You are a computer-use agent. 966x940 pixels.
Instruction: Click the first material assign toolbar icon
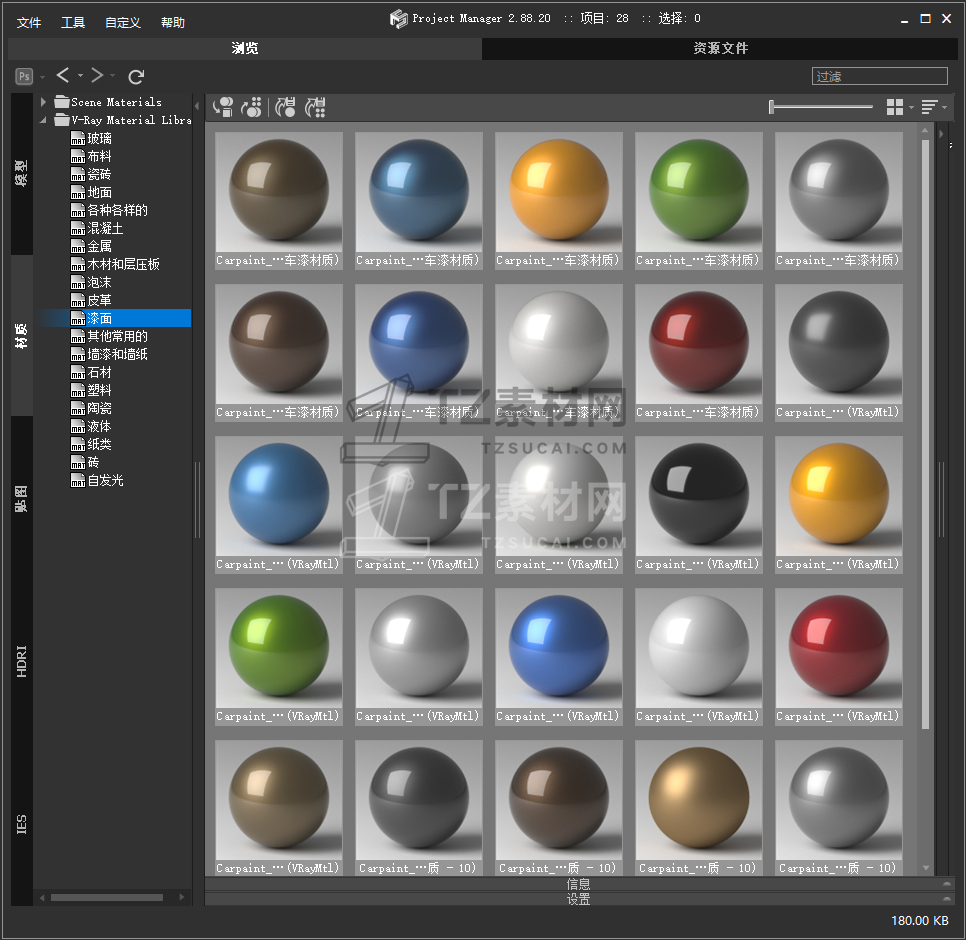[x=224, y=107]
